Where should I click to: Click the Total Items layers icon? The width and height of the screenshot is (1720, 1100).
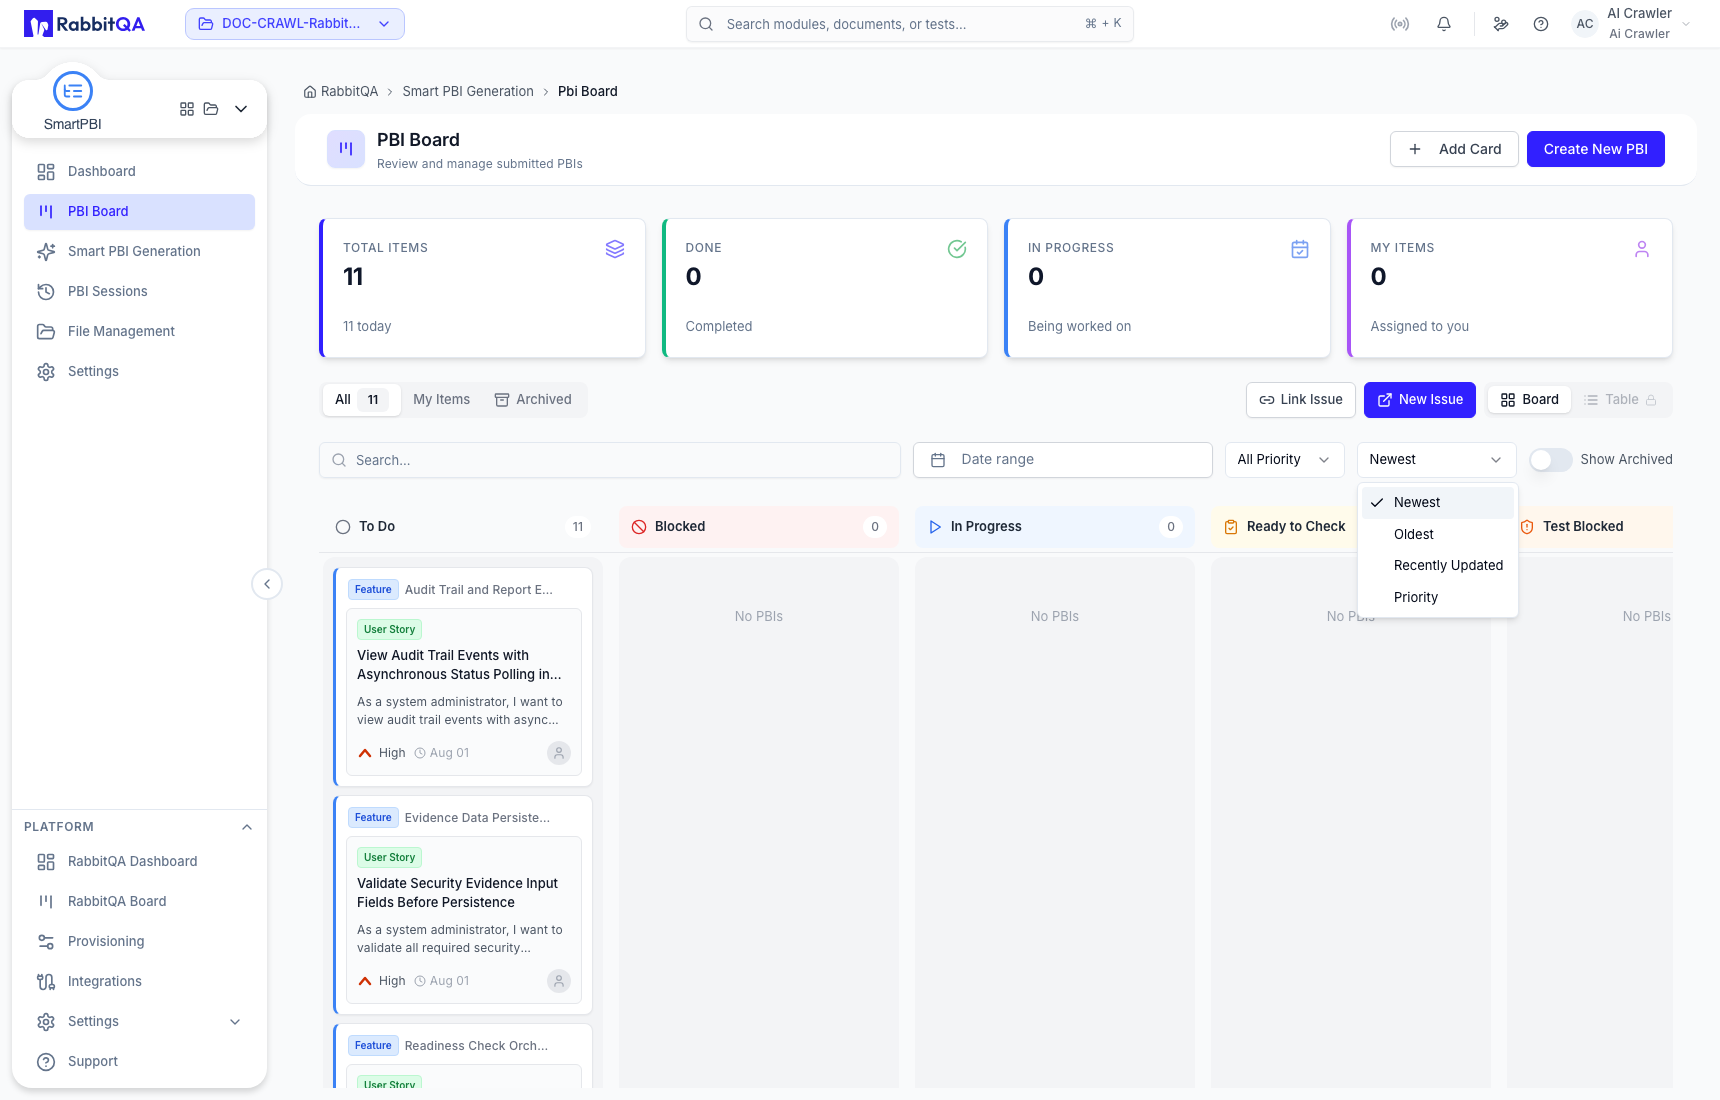click(x=615, y=249)
